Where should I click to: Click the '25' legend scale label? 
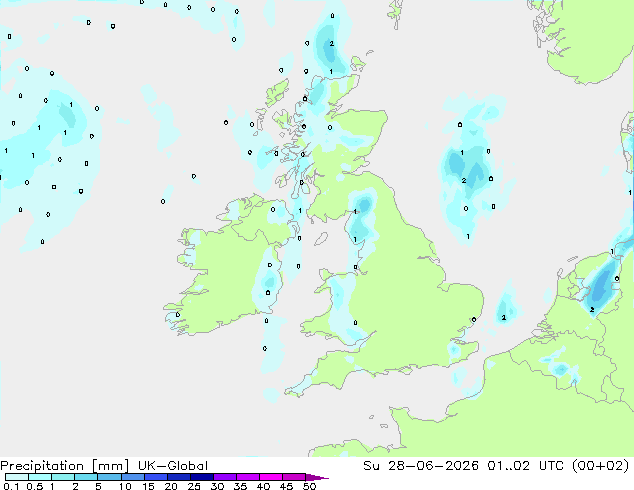(x=194, y=486)
